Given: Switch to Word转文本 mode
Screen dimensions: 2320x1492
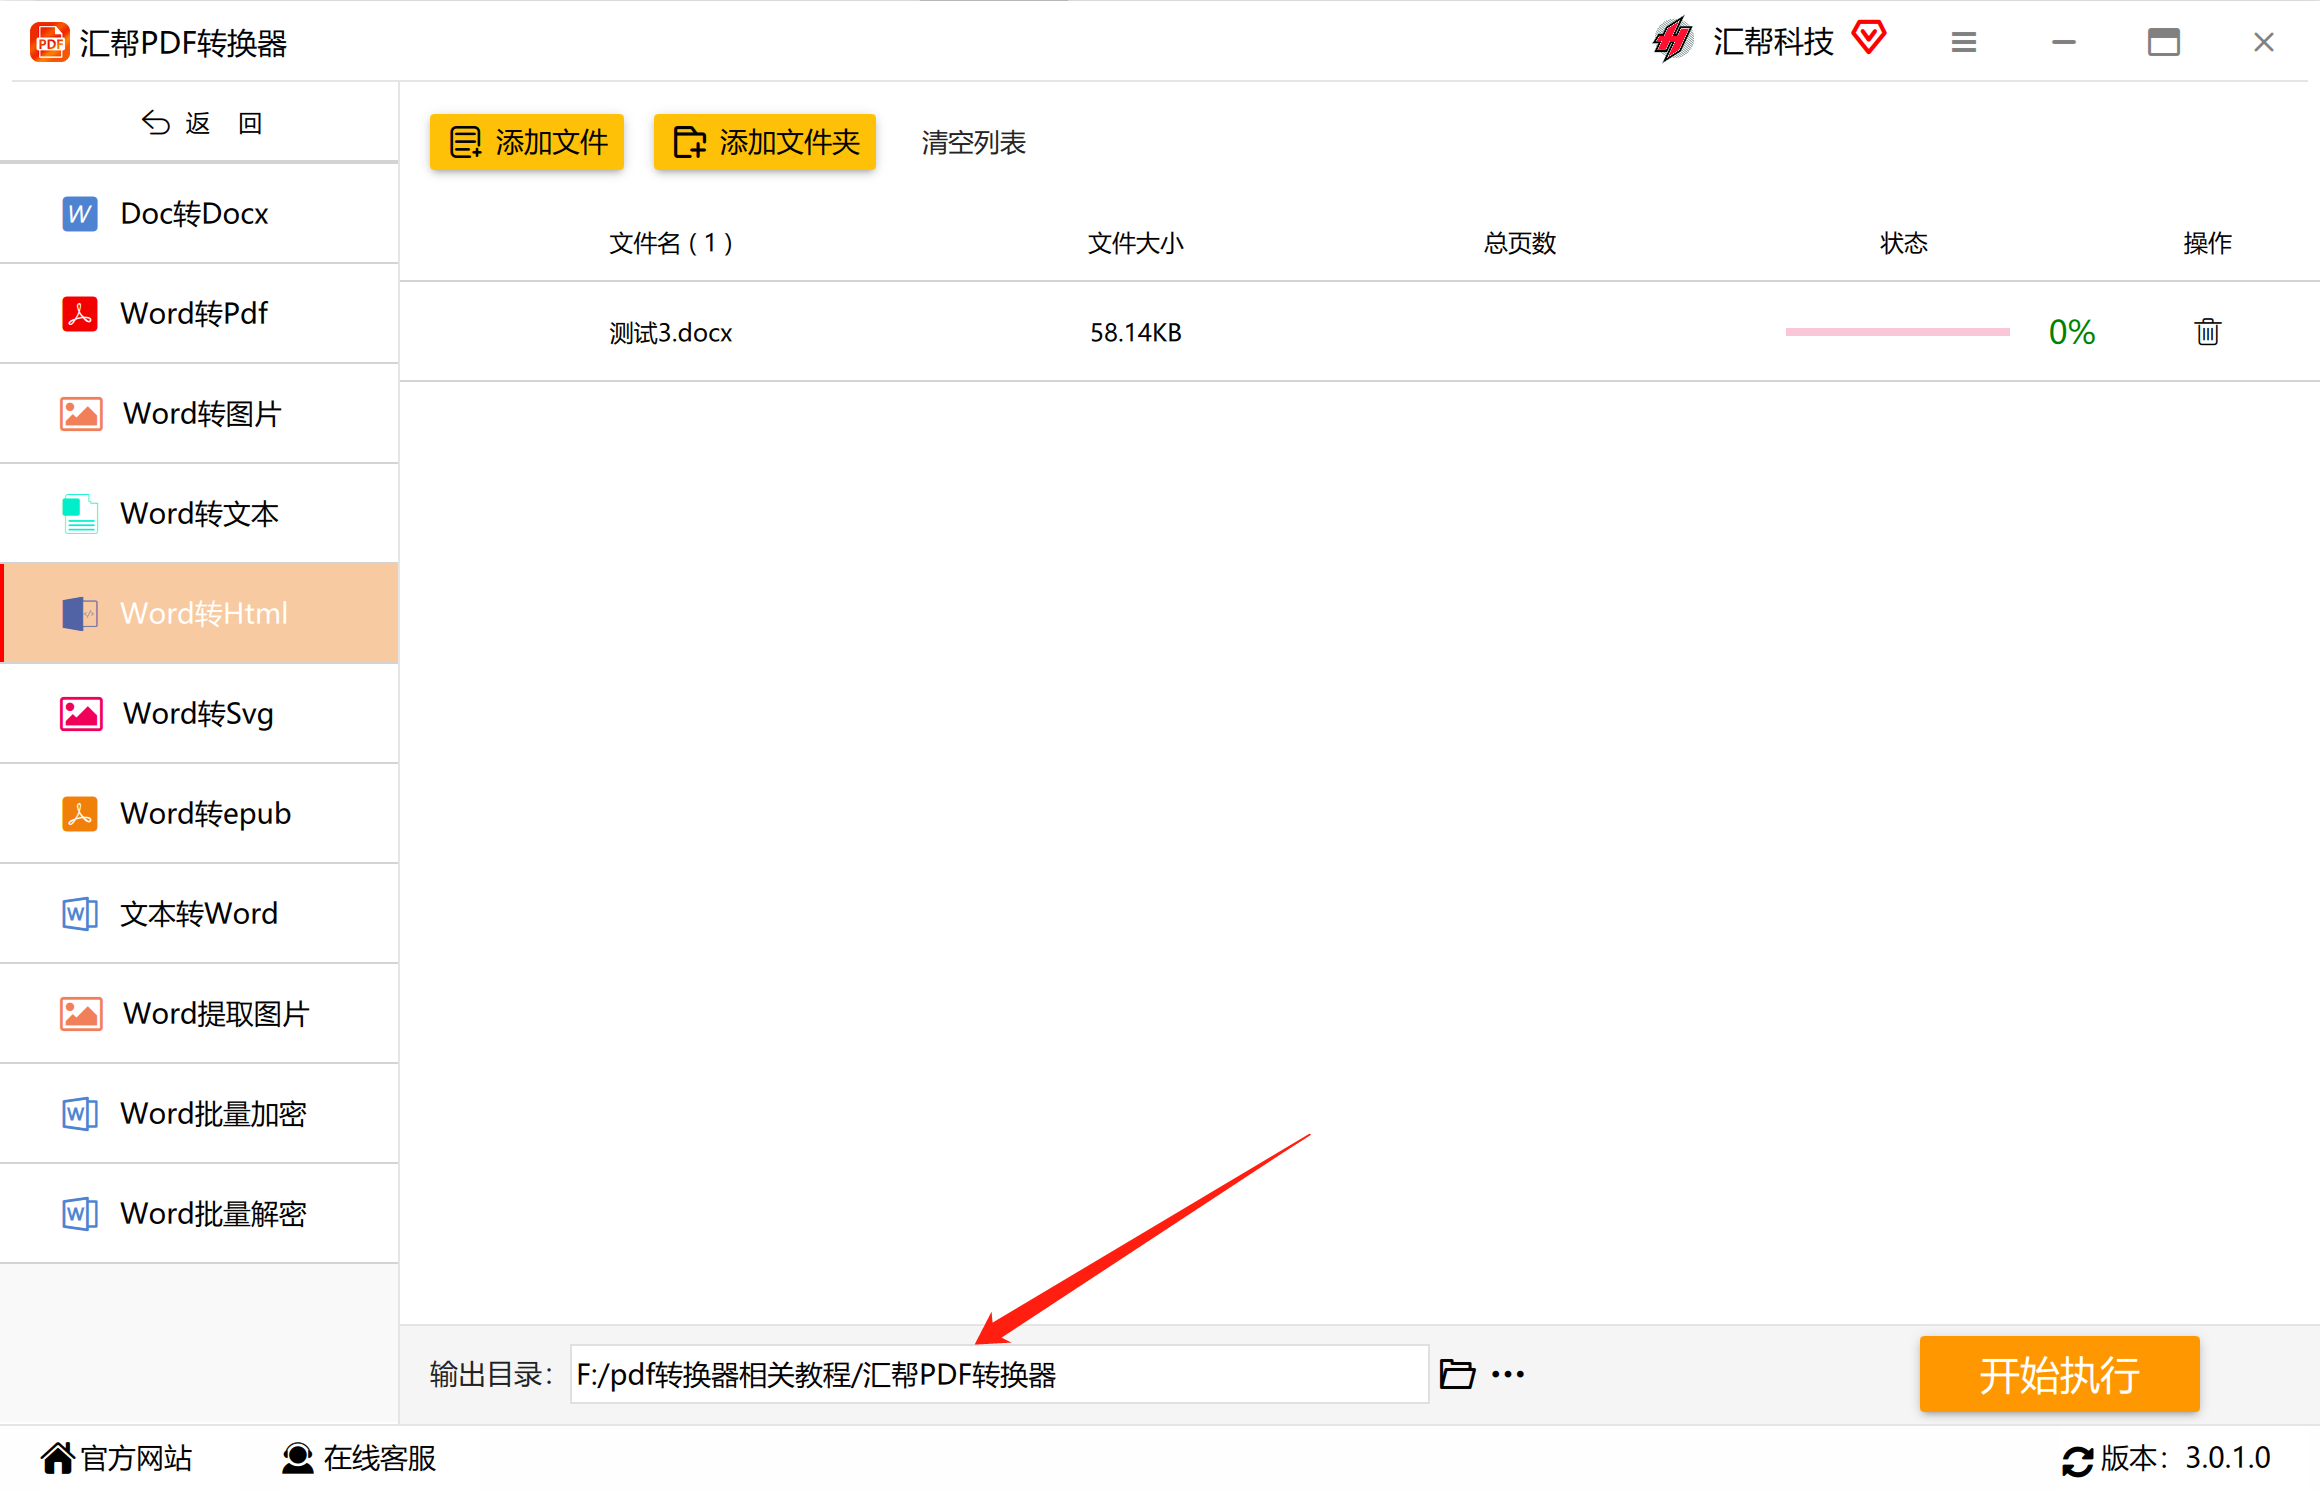Looking at the screenshot, I should 199,514.
